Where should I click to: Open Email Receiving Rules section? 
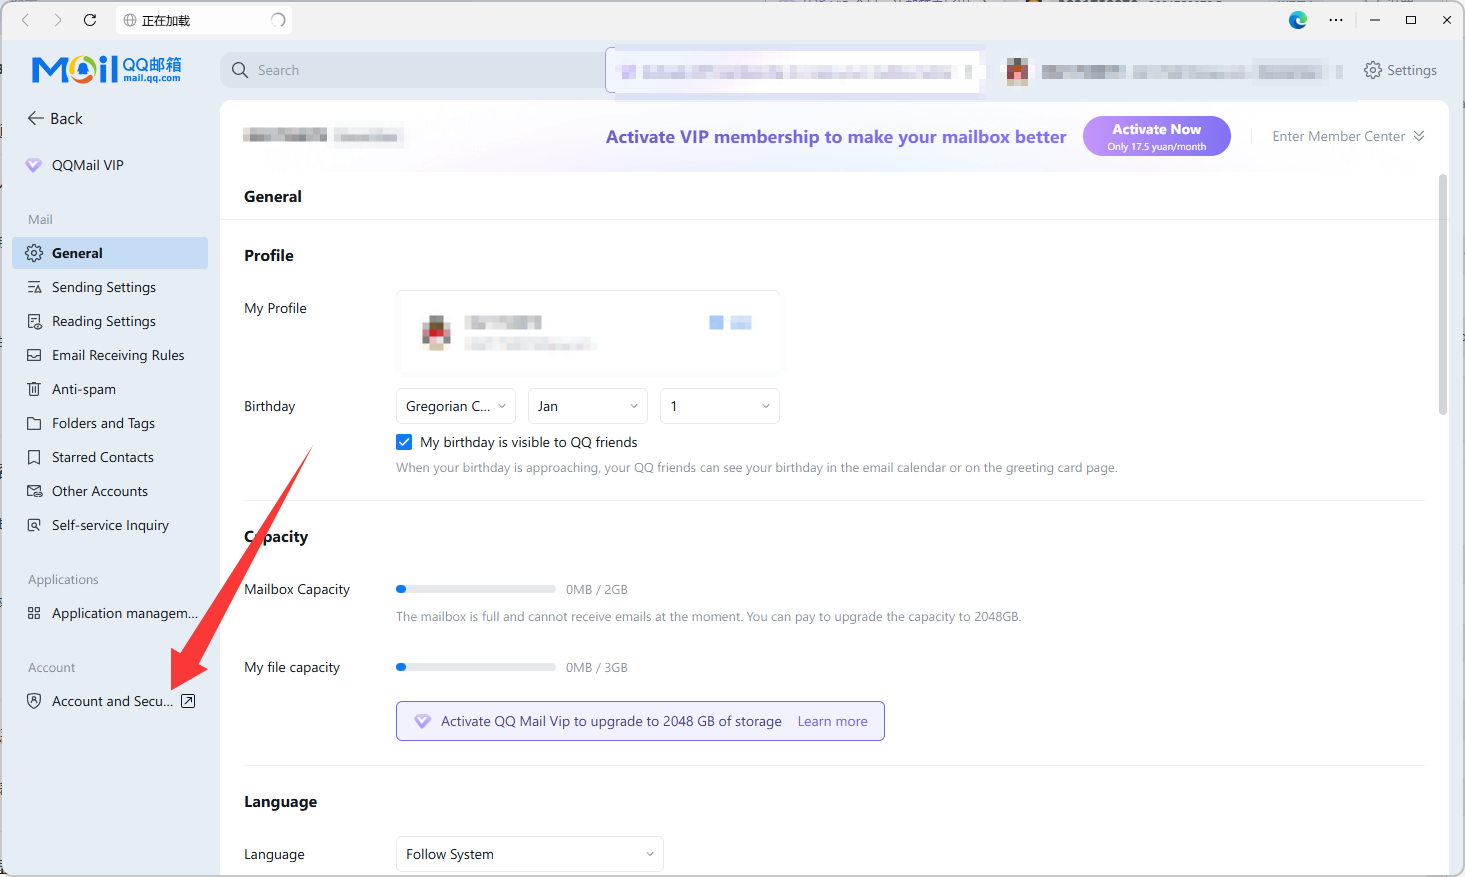(110, 355)
